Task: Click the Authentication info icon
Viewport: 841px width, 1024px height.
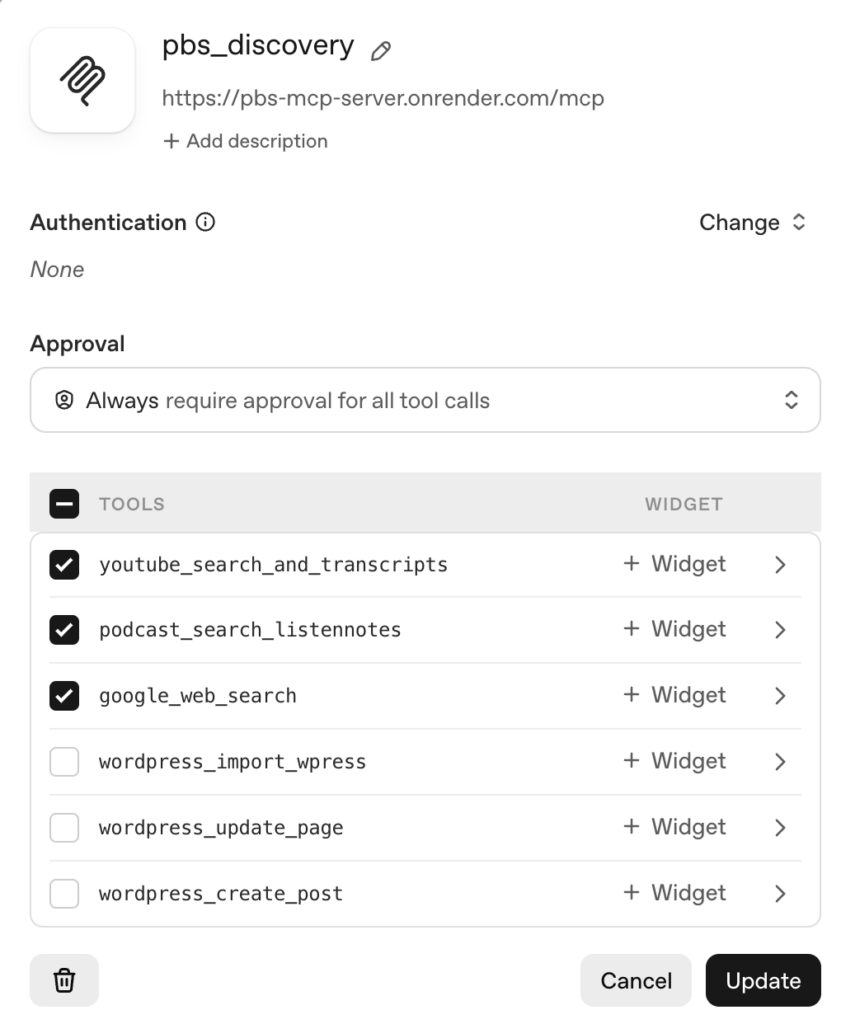Action: click(x=205, y=223)
